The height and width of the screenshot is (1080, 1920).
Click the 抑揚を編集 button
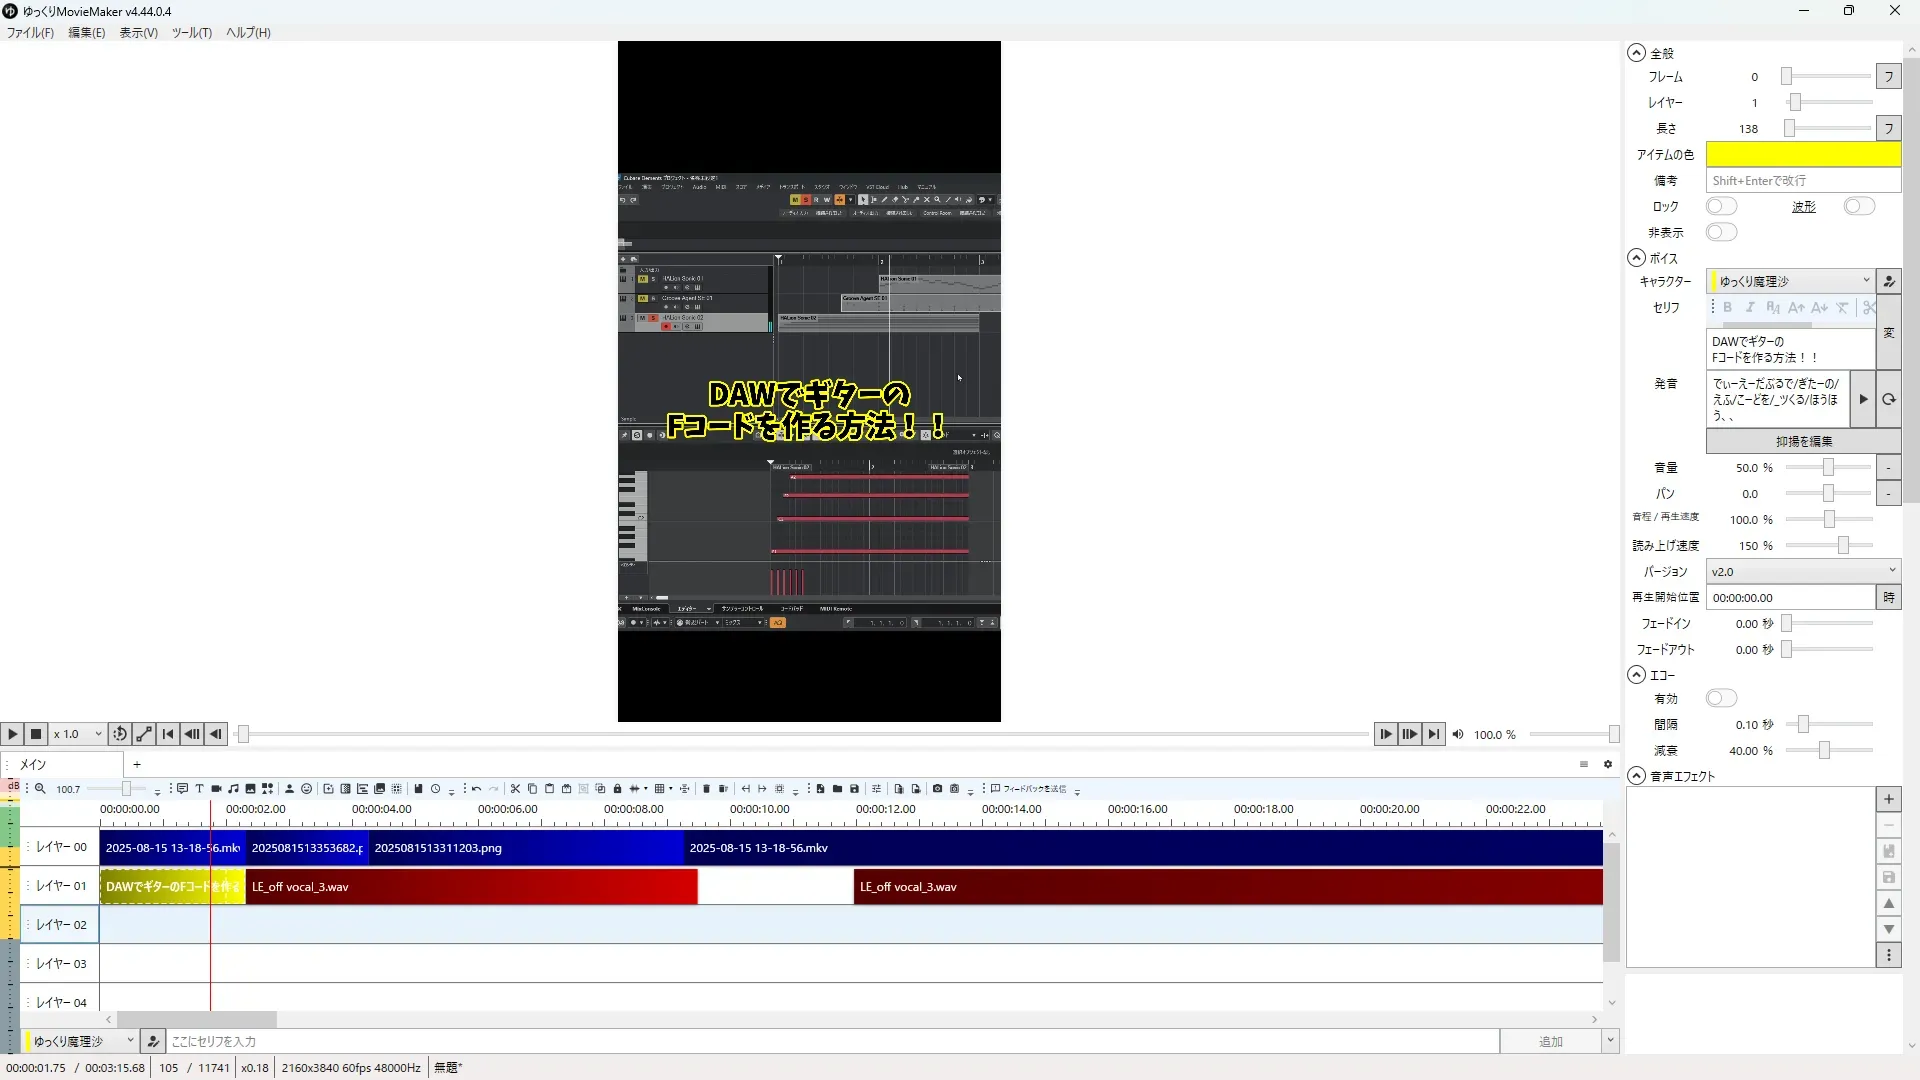1803,441
